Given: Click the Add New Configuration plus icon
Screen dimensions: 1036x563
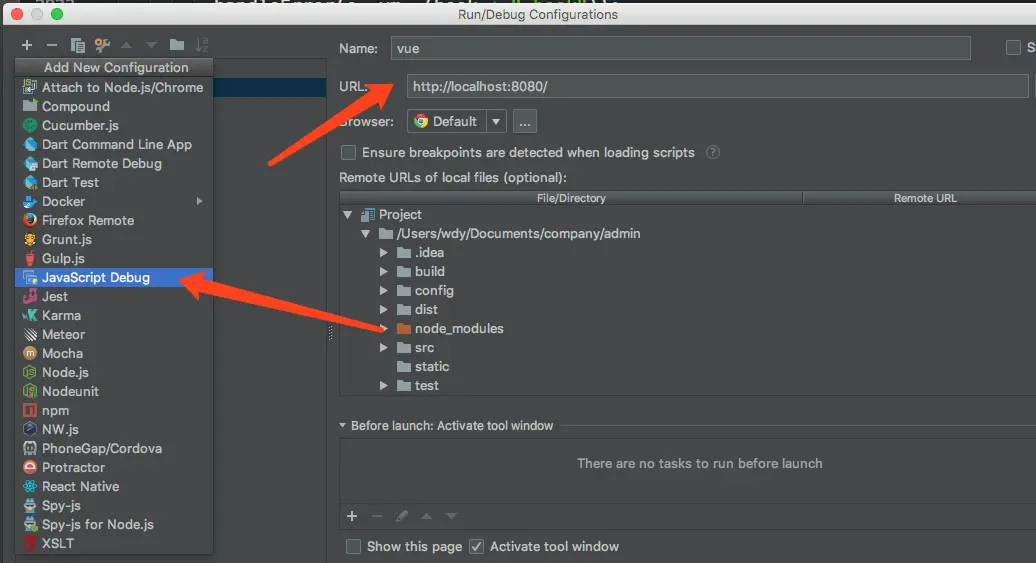Looking at the screenshot, I should 26,45.
